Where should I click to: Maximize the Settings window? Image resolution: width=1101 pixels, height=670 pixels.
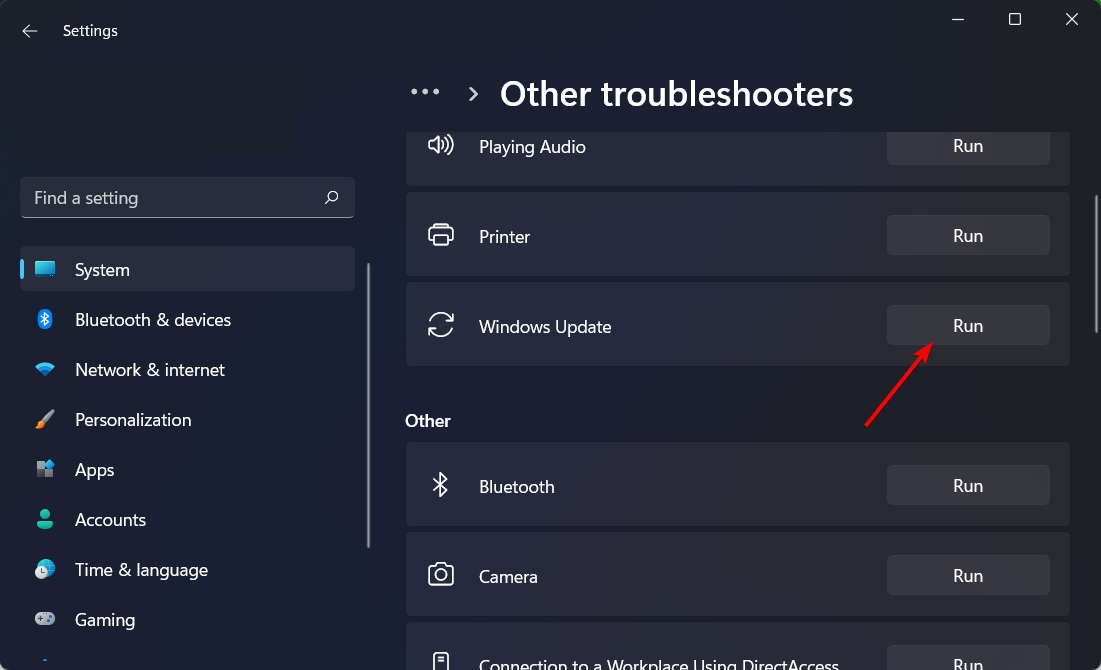click(1015, 20)
